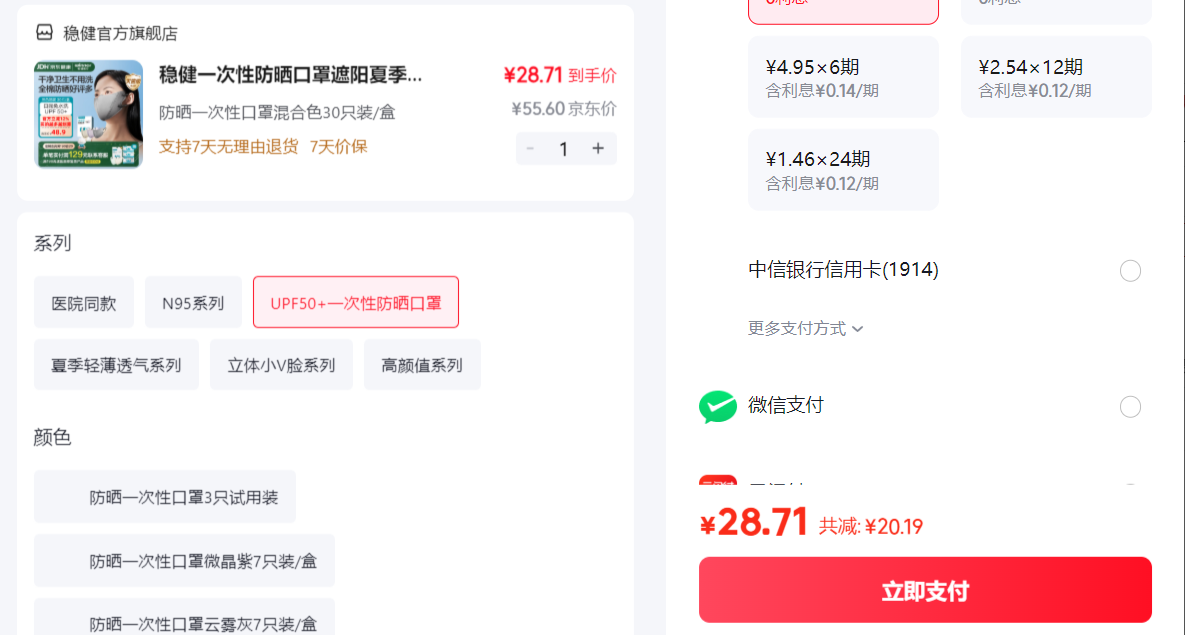
Task: Open the sunscreen mask product thumbnail
Action: pyautogui.click(x=88, y=114)
